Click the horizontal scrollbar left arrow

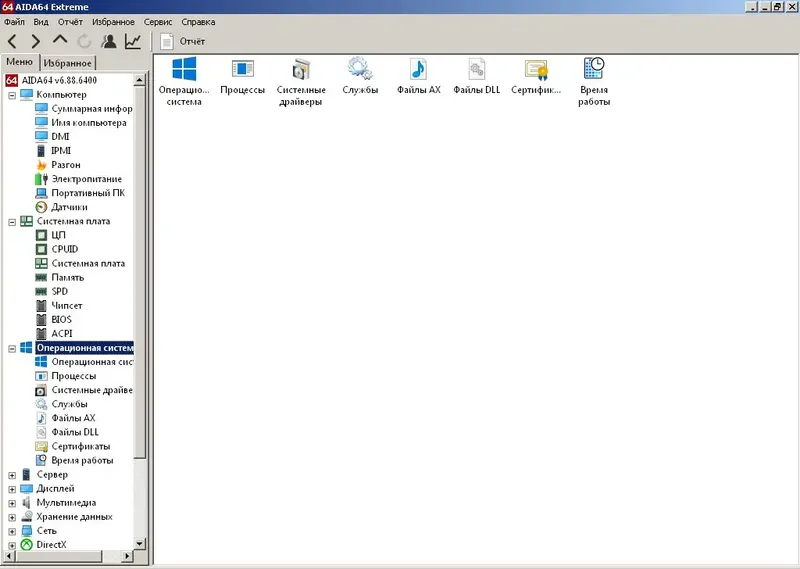pos(9,556)
